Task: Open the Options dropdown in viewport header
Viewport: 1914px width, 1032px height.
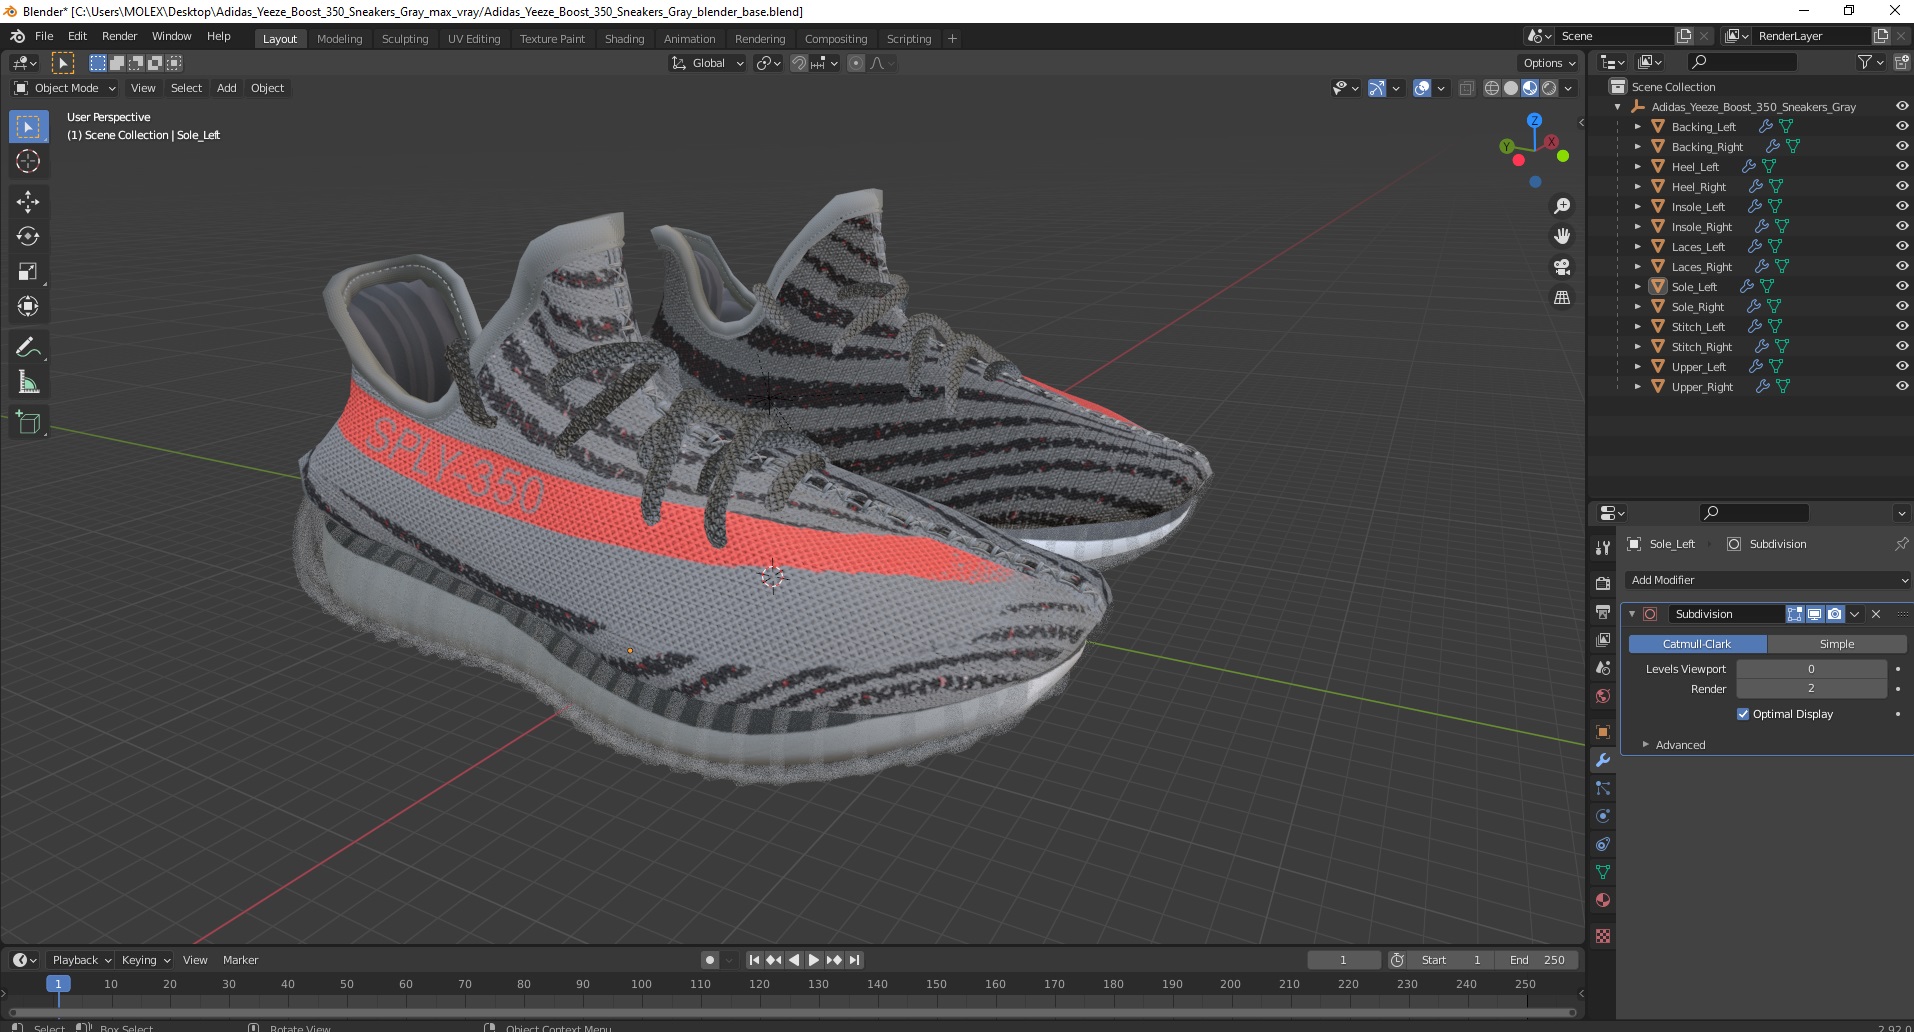Action: click(1549, 63)
